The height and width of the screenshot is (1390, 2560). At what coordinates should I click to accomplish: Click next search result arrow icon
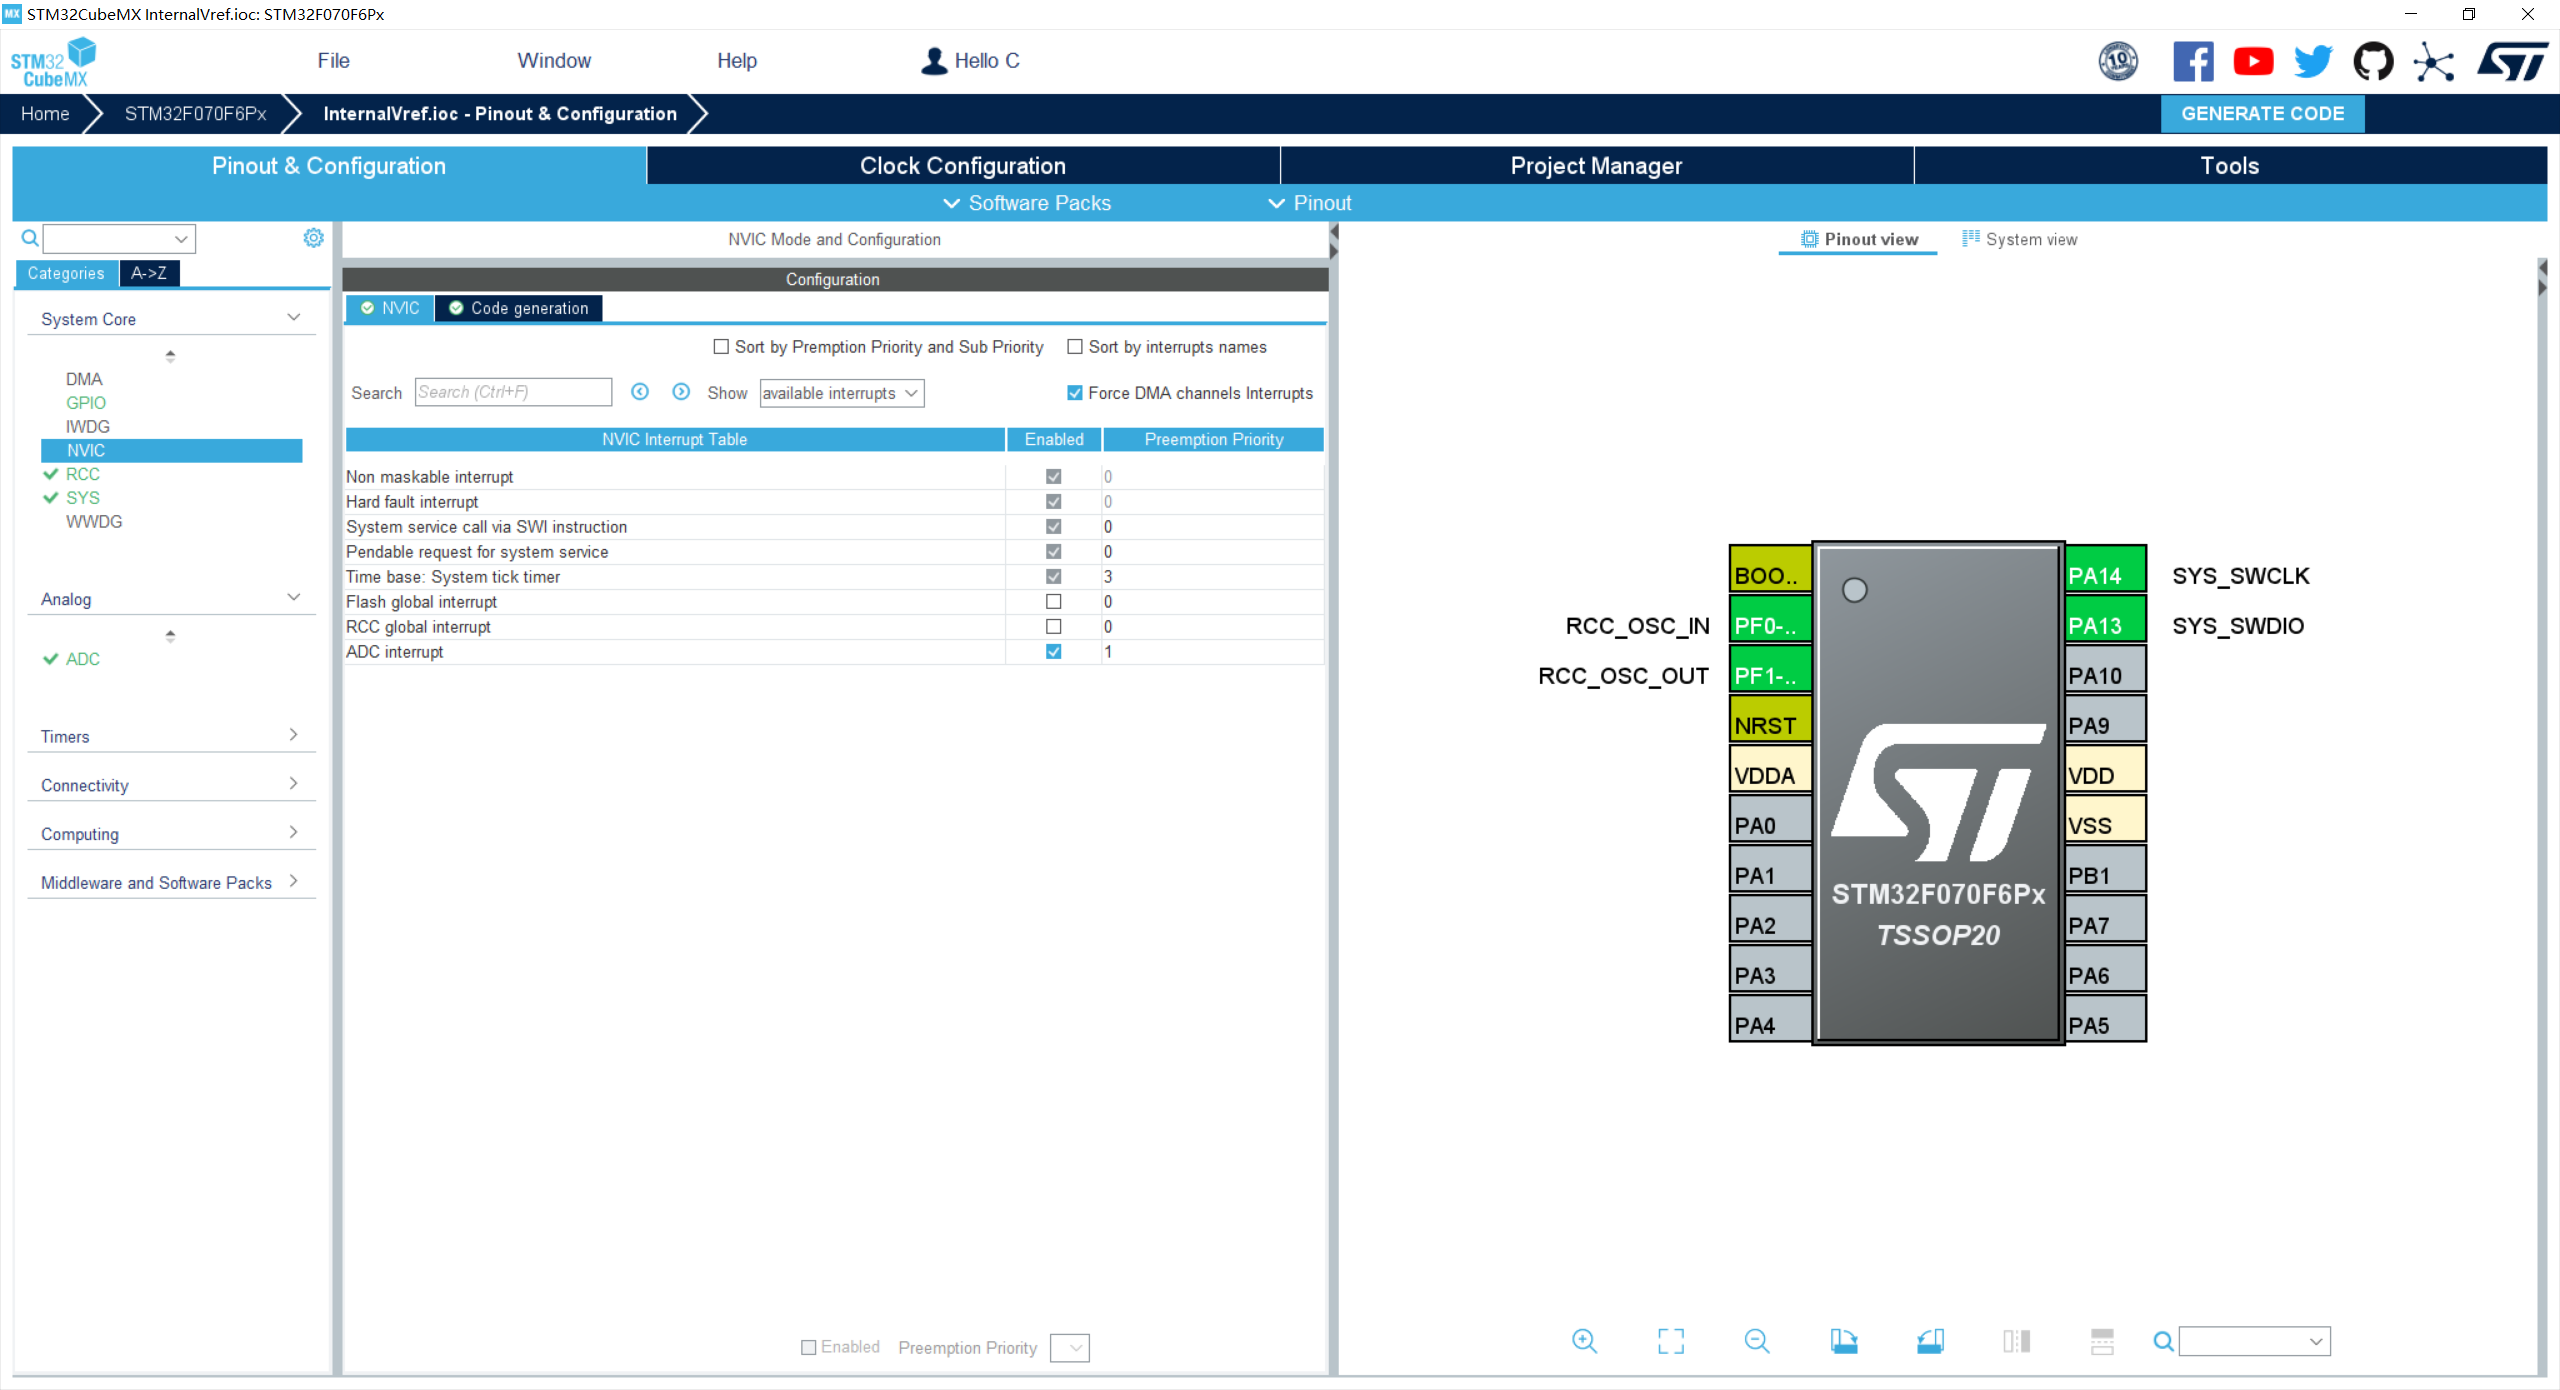(x=681, y=392)
